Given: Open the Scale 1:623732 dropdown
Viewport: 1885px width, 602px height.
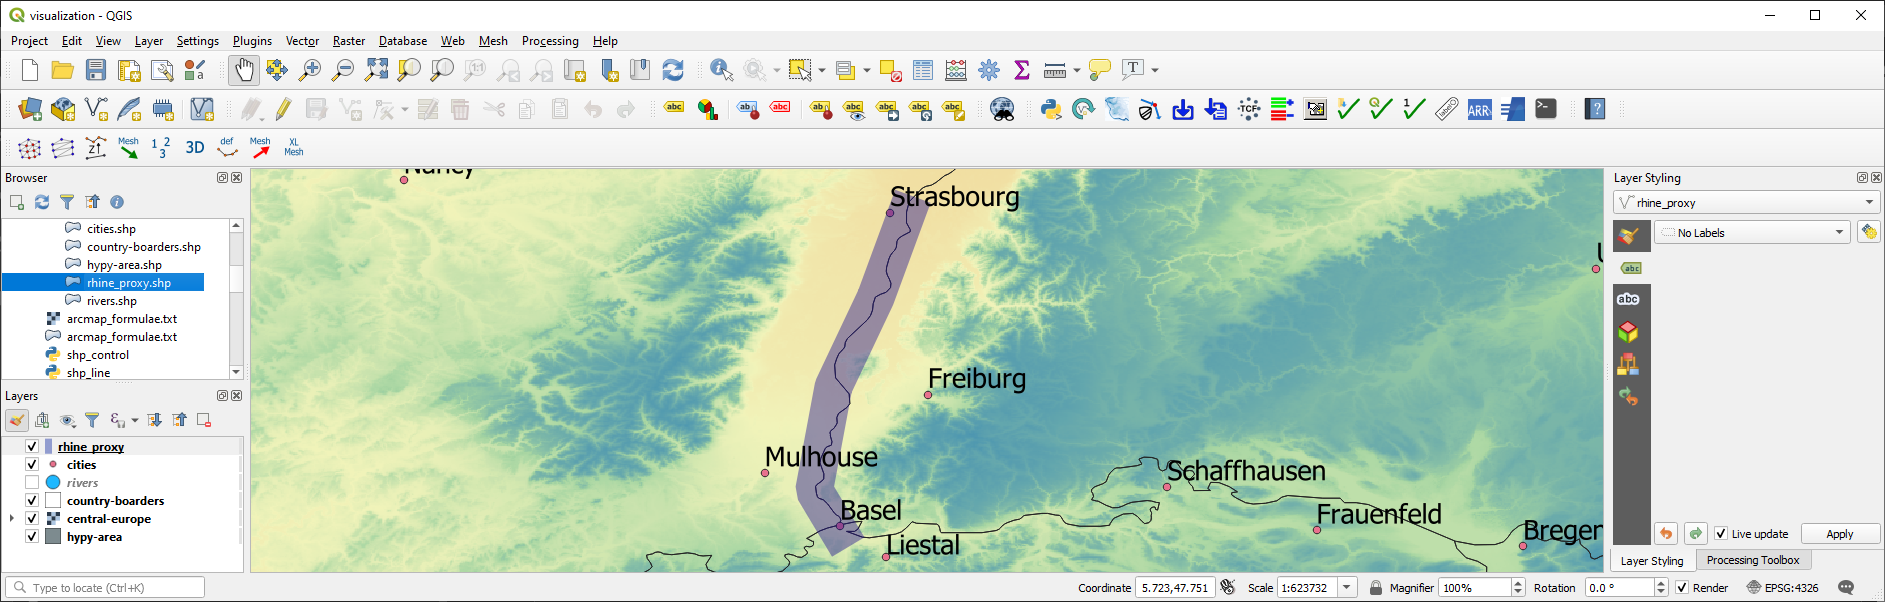Looking at the screenshot, I should point(1347,588).
